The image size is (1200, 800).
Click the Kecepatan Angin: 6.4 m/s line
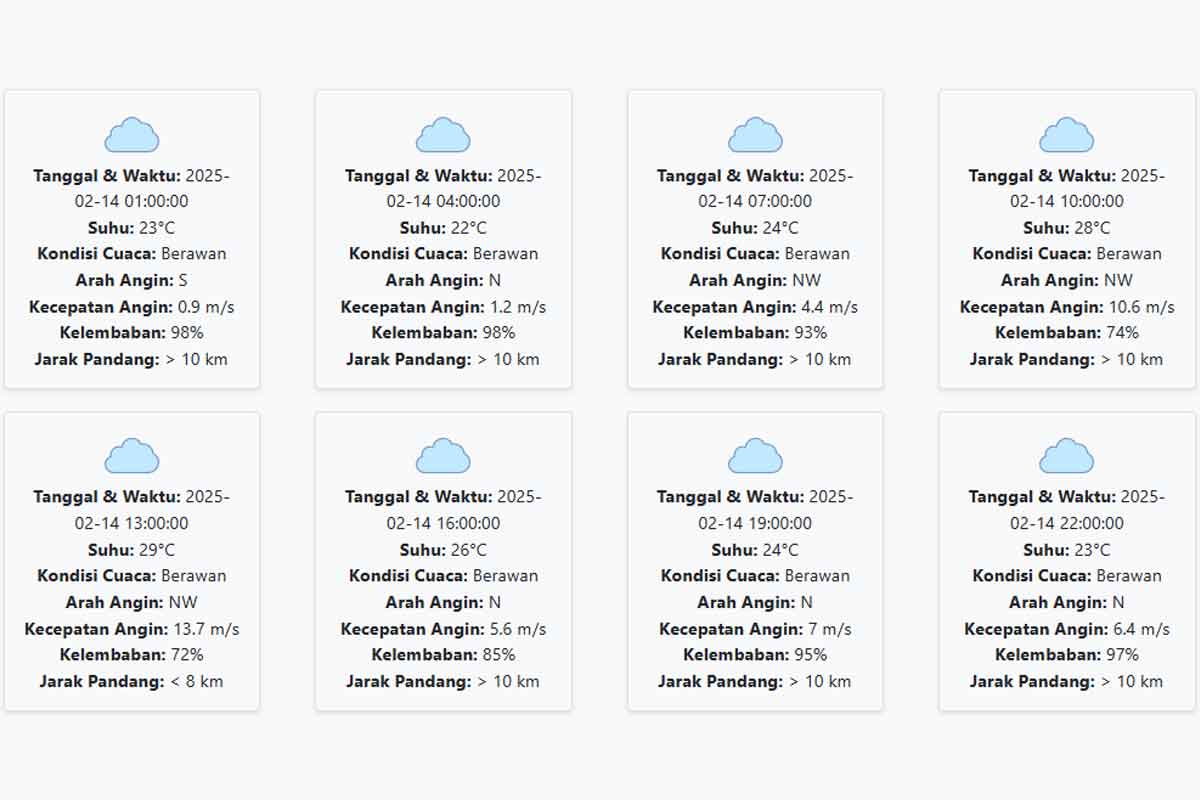point(1067,629)
